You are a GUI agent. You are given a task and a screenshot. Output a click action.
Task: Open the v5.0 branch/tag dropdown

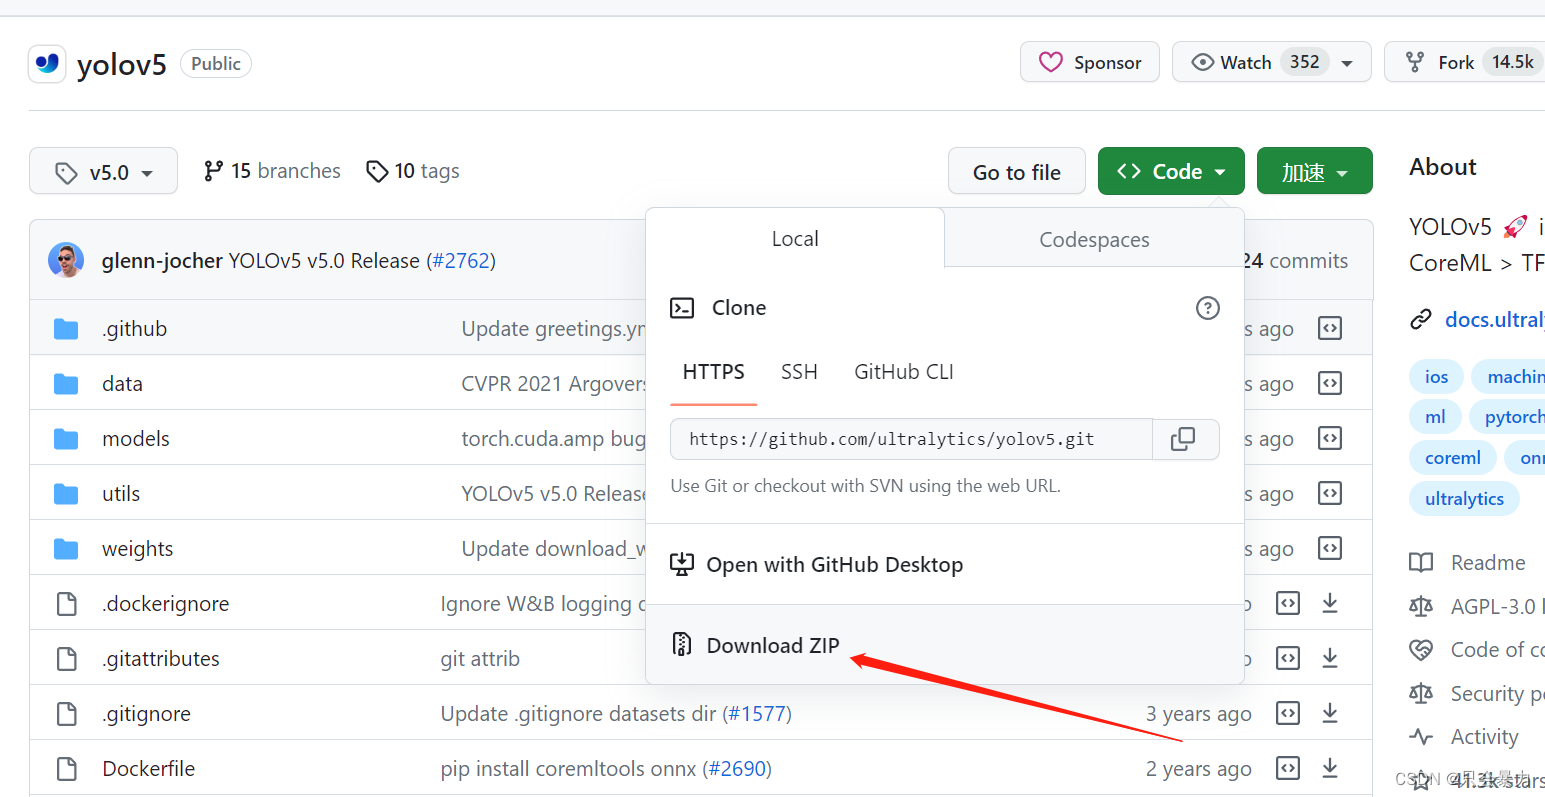point(104,171)
